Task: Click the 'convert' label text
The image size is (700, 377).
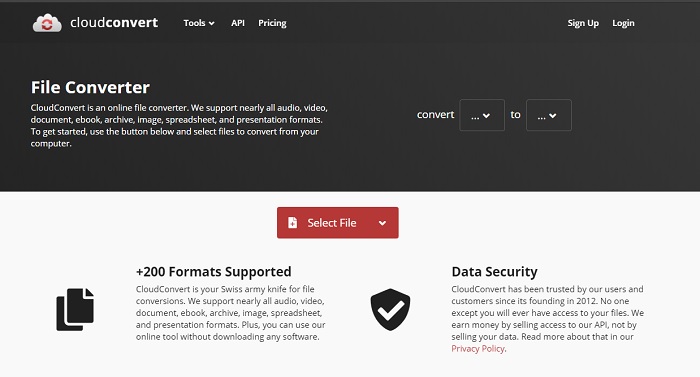Action: coord(435,115)
